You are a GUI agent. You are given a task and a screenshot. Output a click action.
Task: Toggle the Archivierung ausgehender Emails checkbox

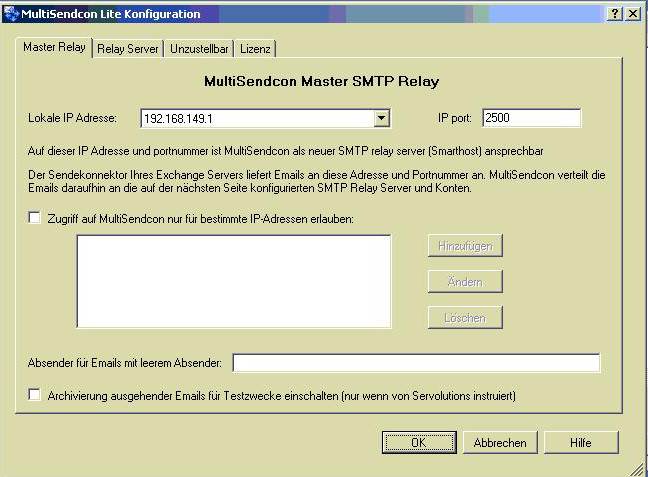(x=35, y=396)
